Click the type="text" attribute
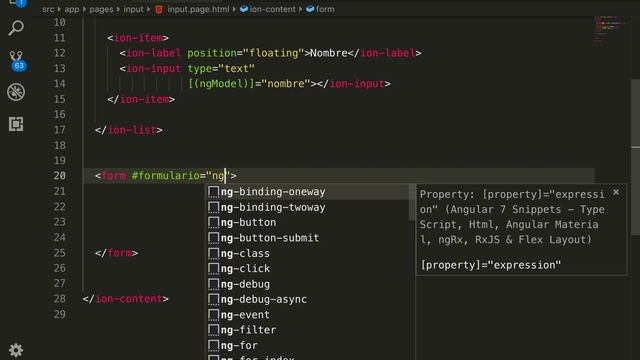 221,69
